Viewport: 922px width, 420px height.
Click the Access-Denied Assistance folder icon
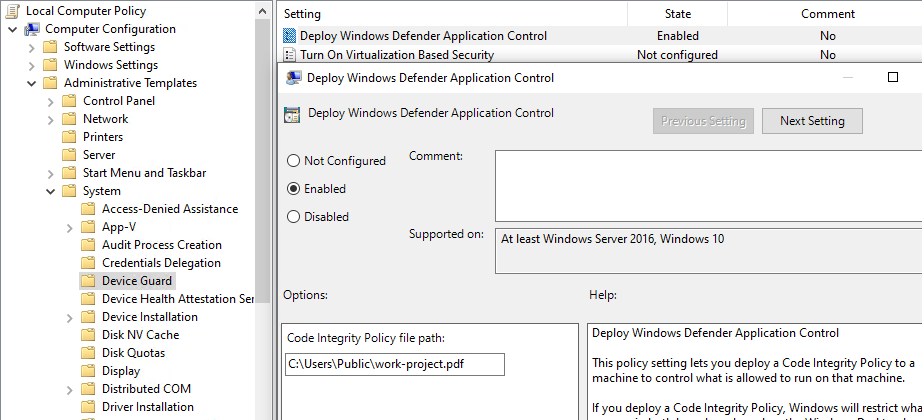(88, 209)
